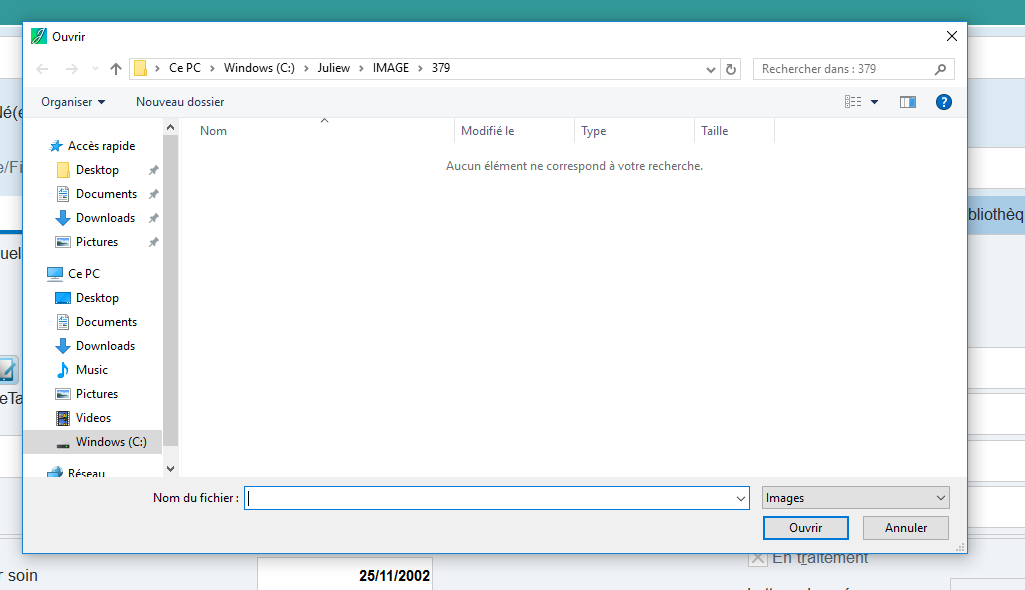Toggle the preview pane icon
The height and width of the screenshot is (590, 1025).
[907, 102]
